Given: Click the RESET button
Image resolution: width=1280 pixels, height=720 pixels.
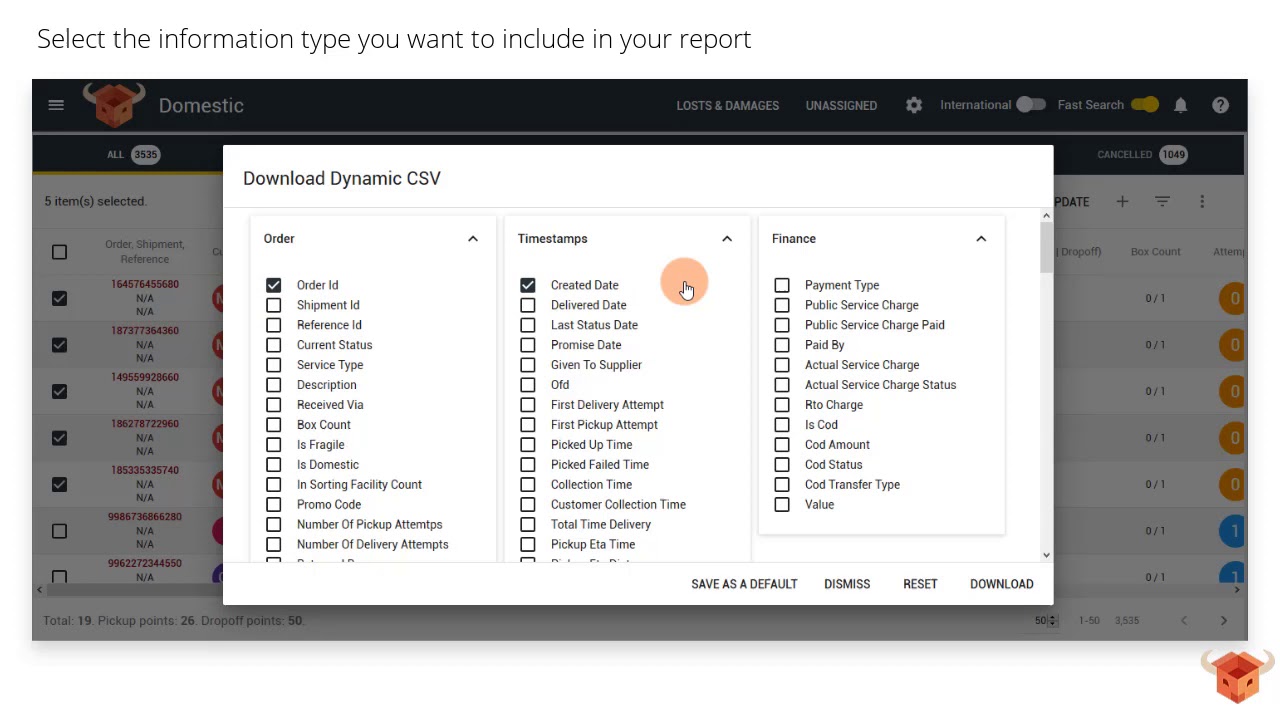Looking at the screenshot, I should click(x=920, y=584).
